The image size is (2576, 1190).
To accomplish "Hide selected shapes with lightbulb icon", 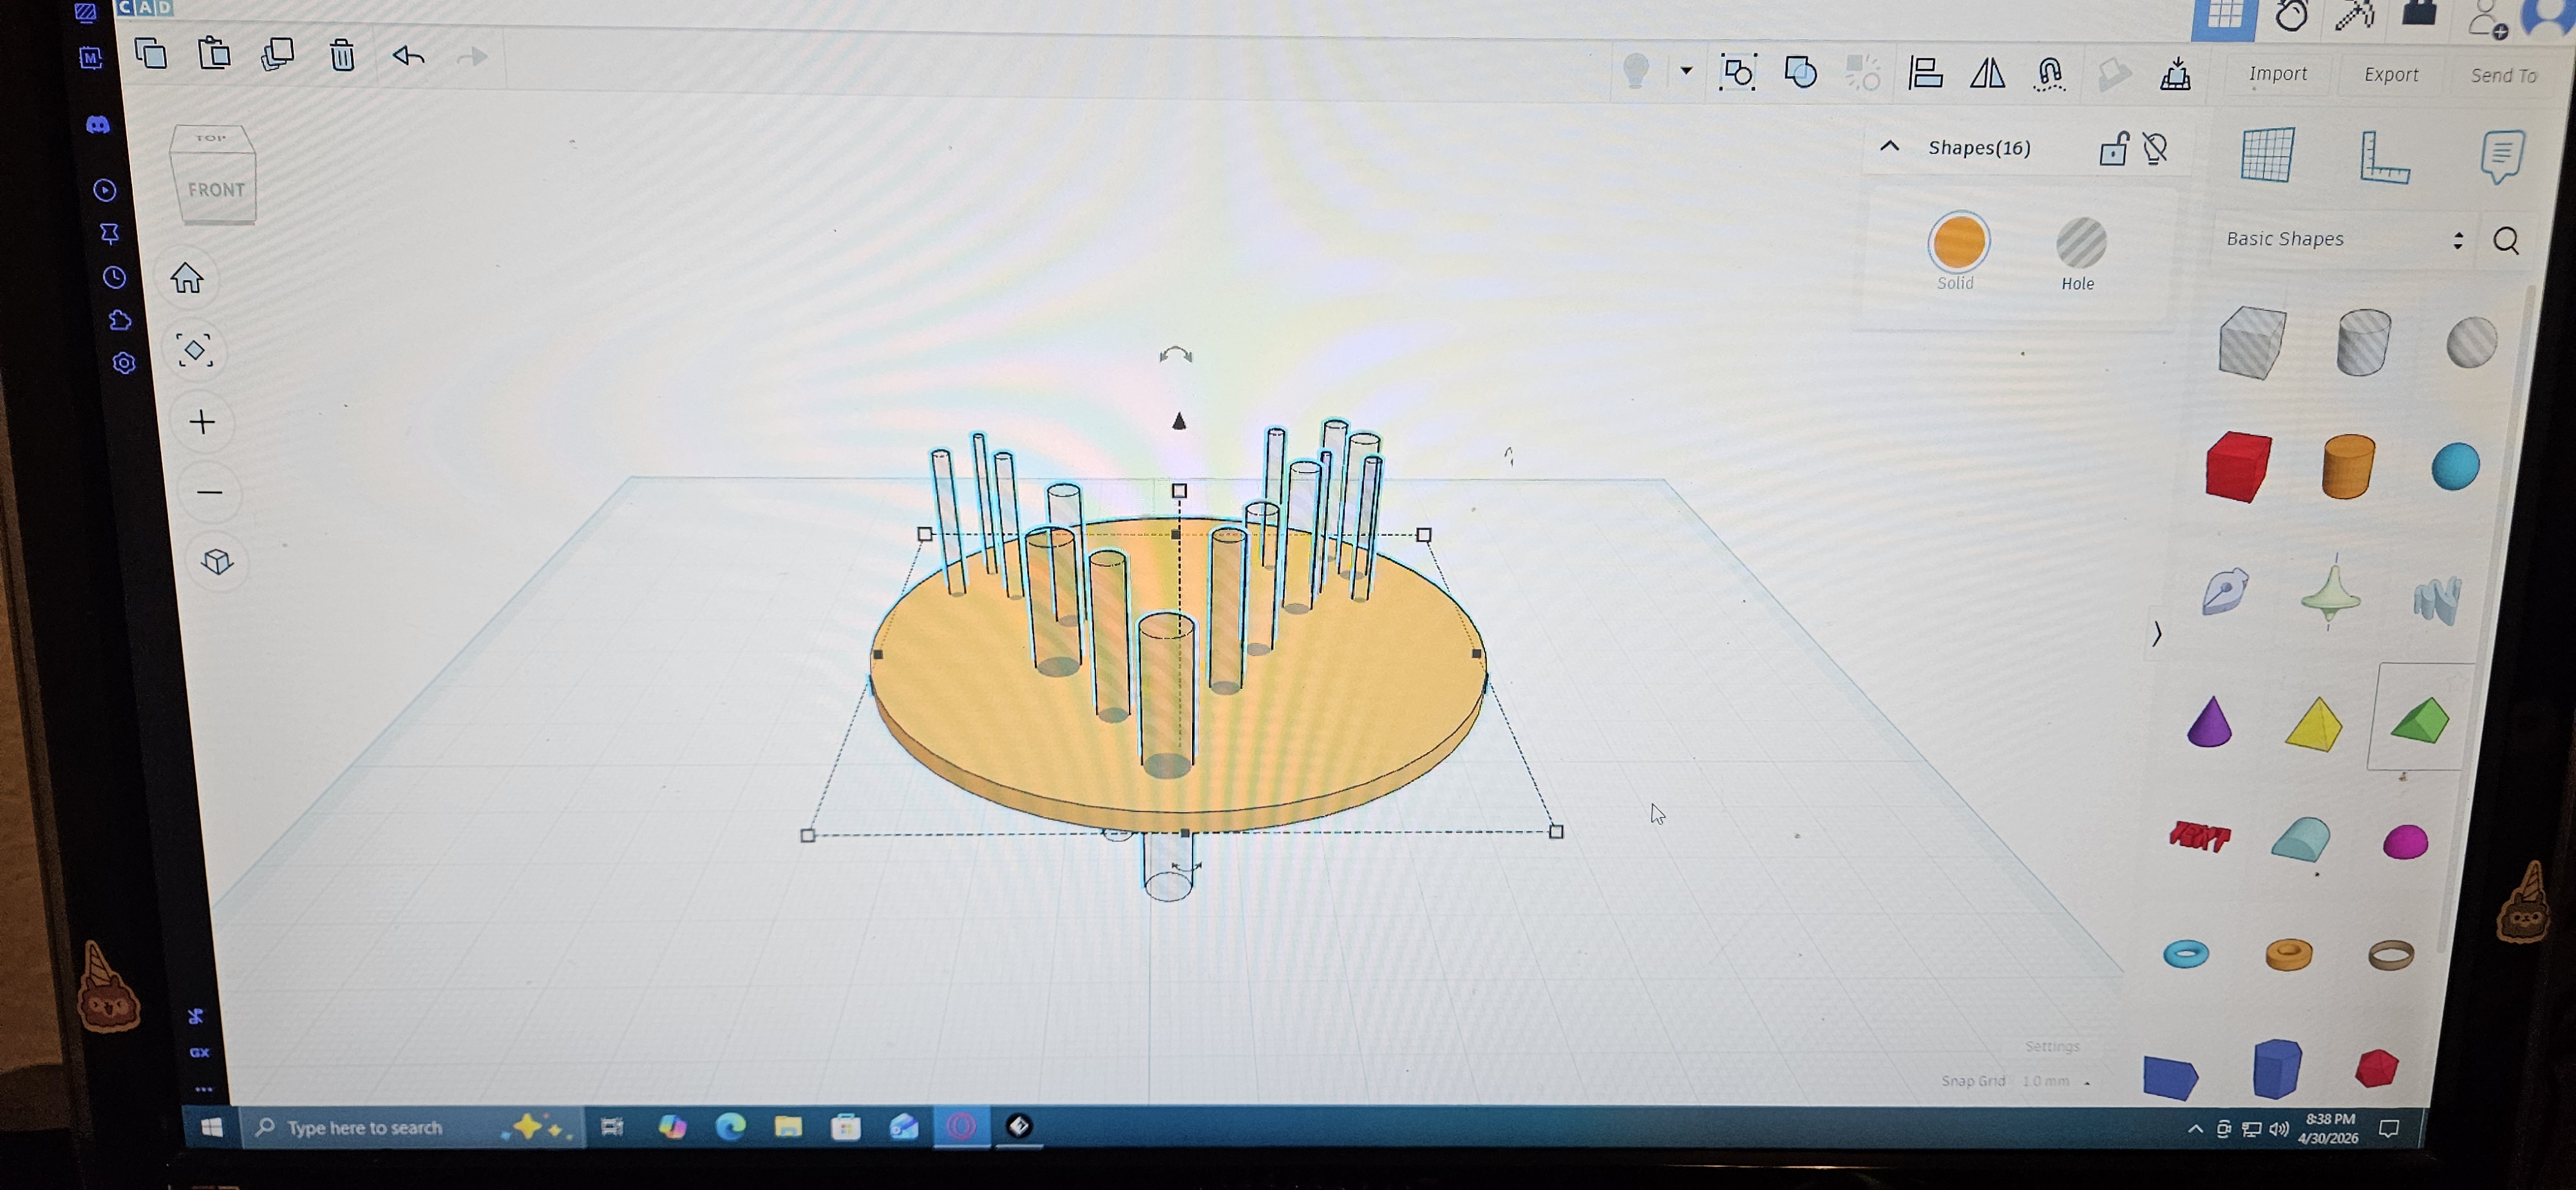I will pyautogui.click(x=2156, y=149).
